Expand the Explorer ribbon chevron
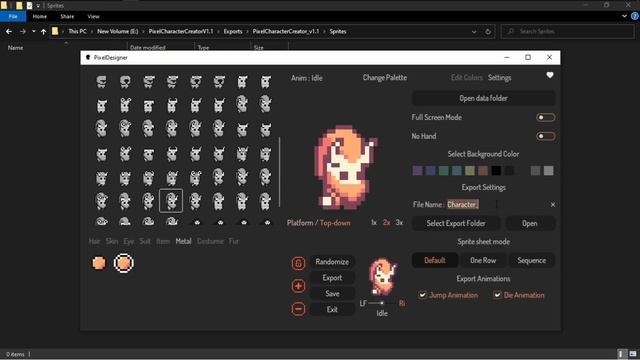This screenshot has height=360, width=640. [624, 16]
